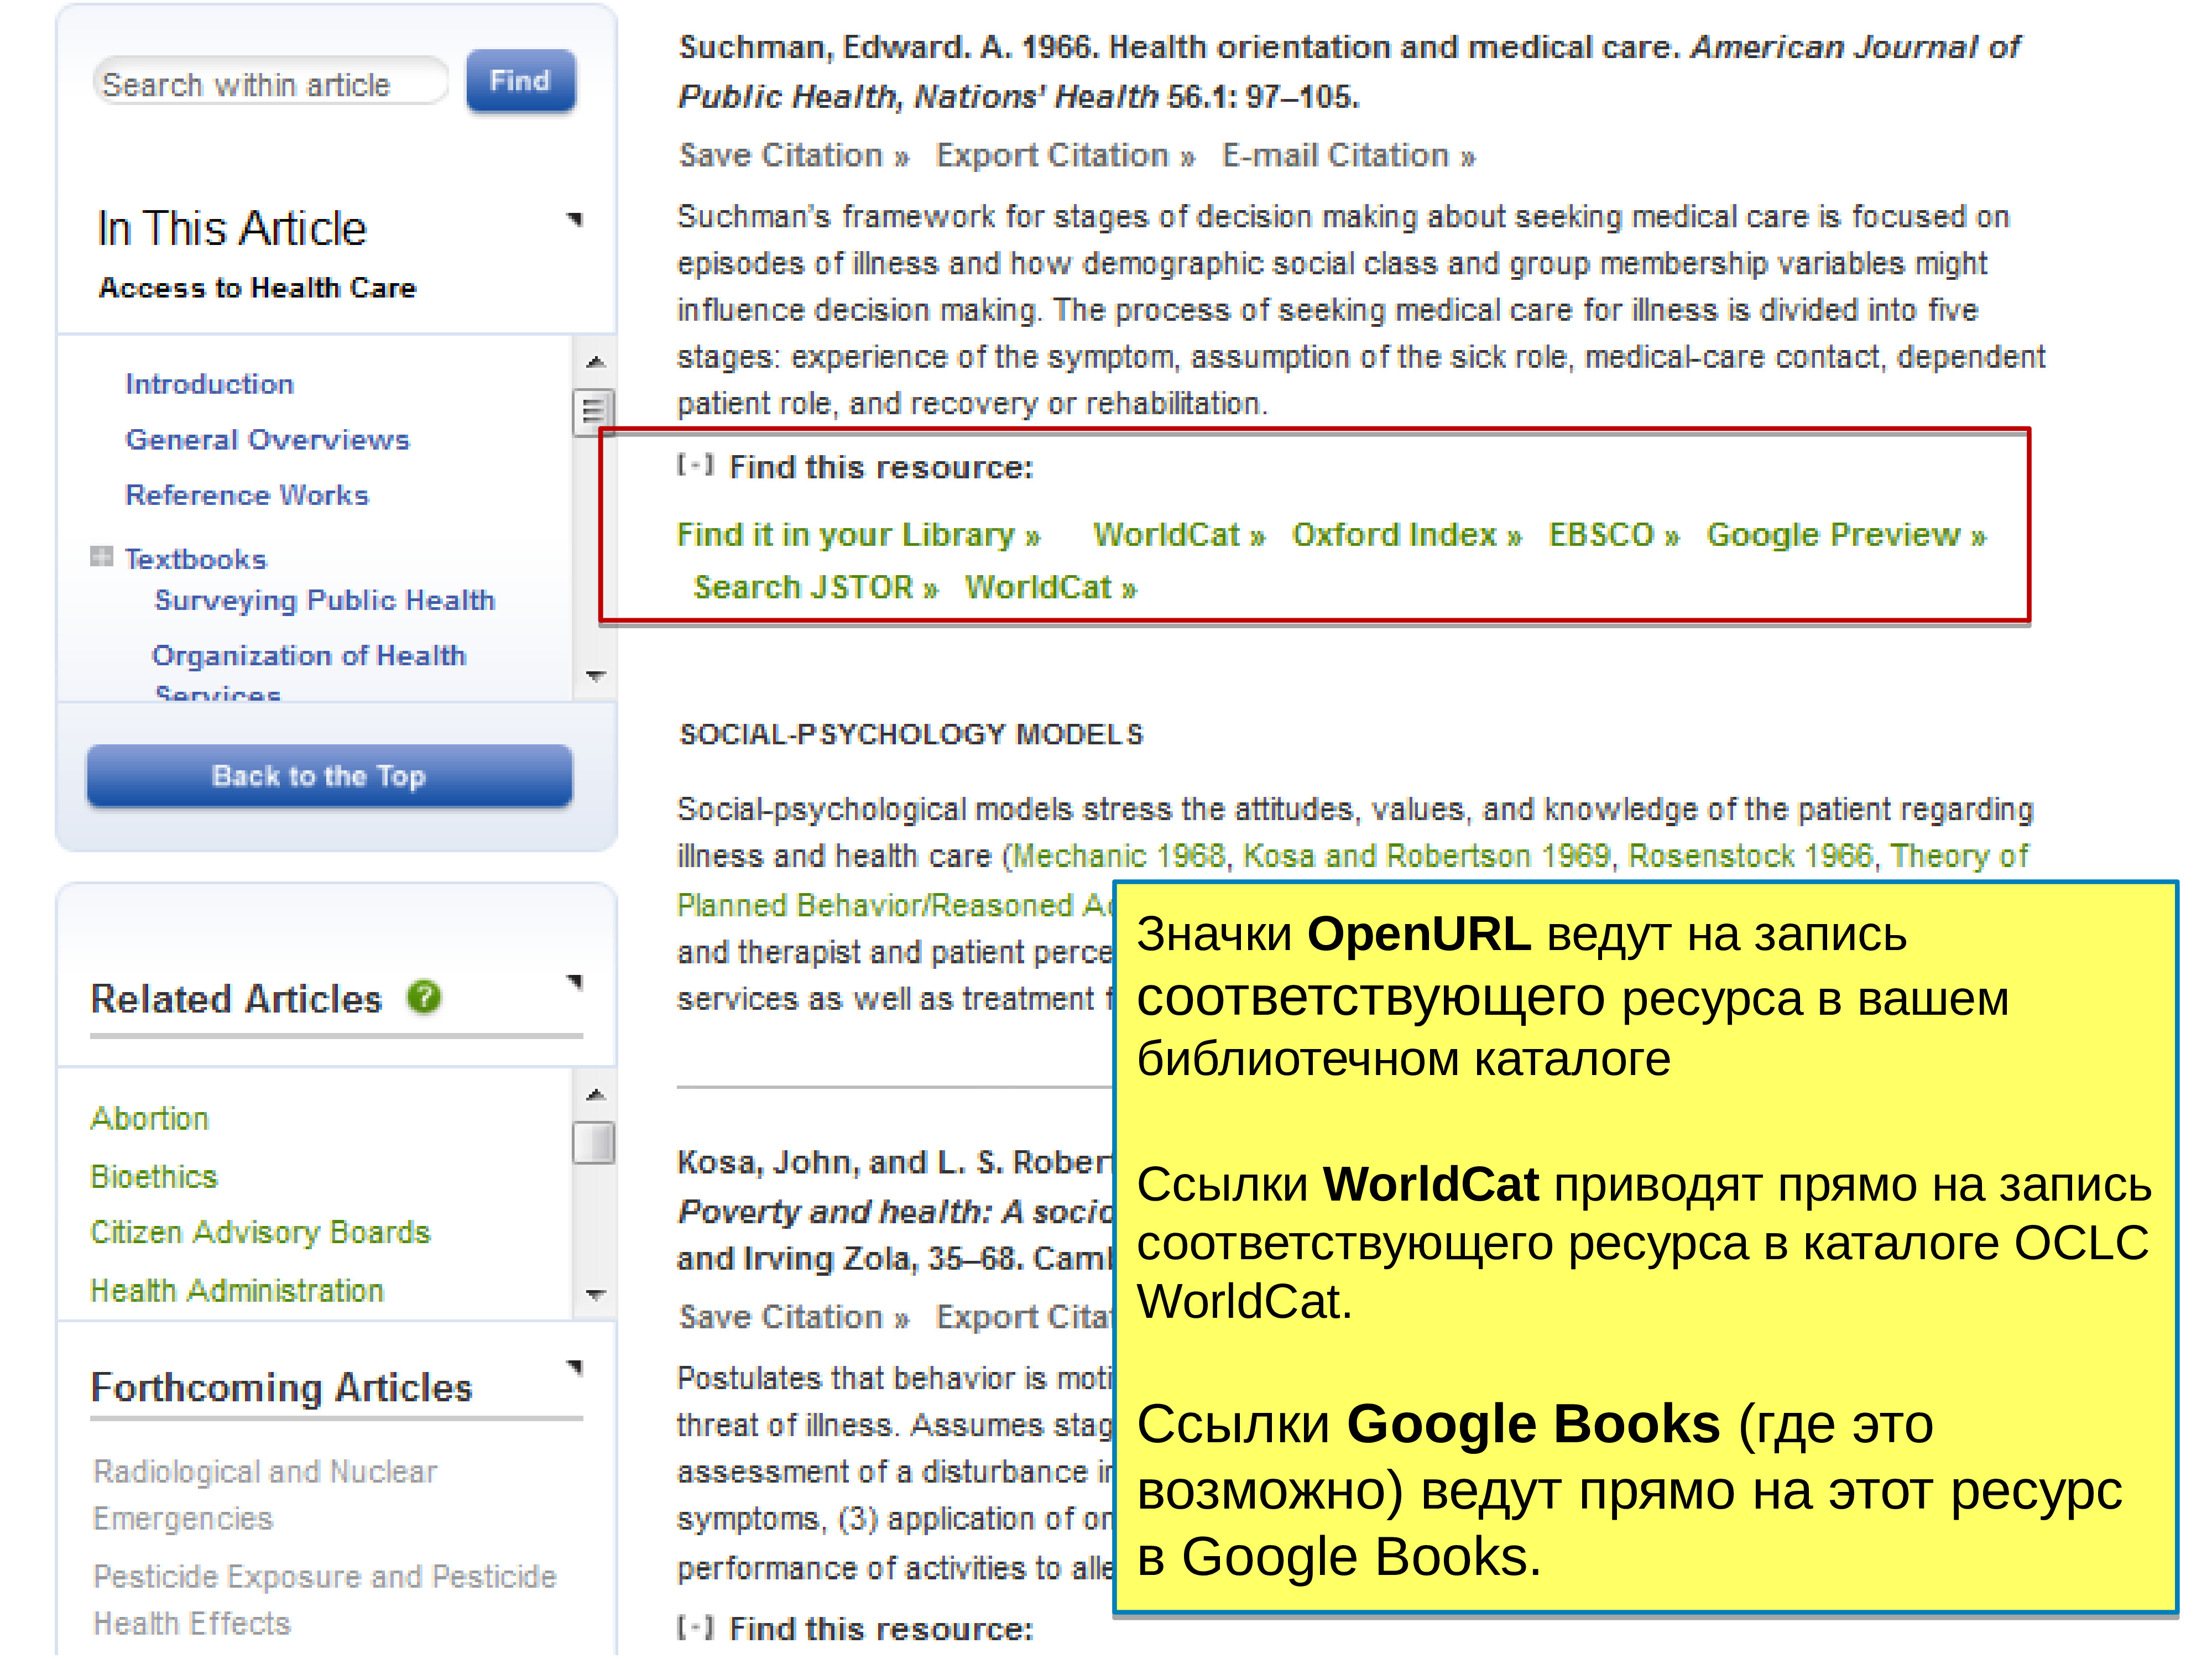The image size is (2212, 1659).
Task: Open the Search JSTOR link
Action: click(x=815, y=588)
